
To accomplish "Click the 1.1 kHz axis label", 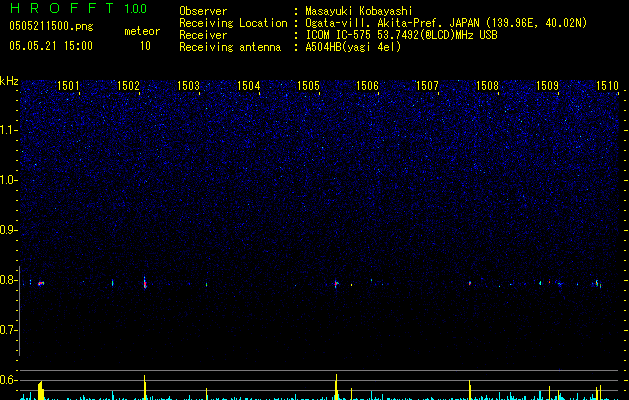I will (7, 130).
